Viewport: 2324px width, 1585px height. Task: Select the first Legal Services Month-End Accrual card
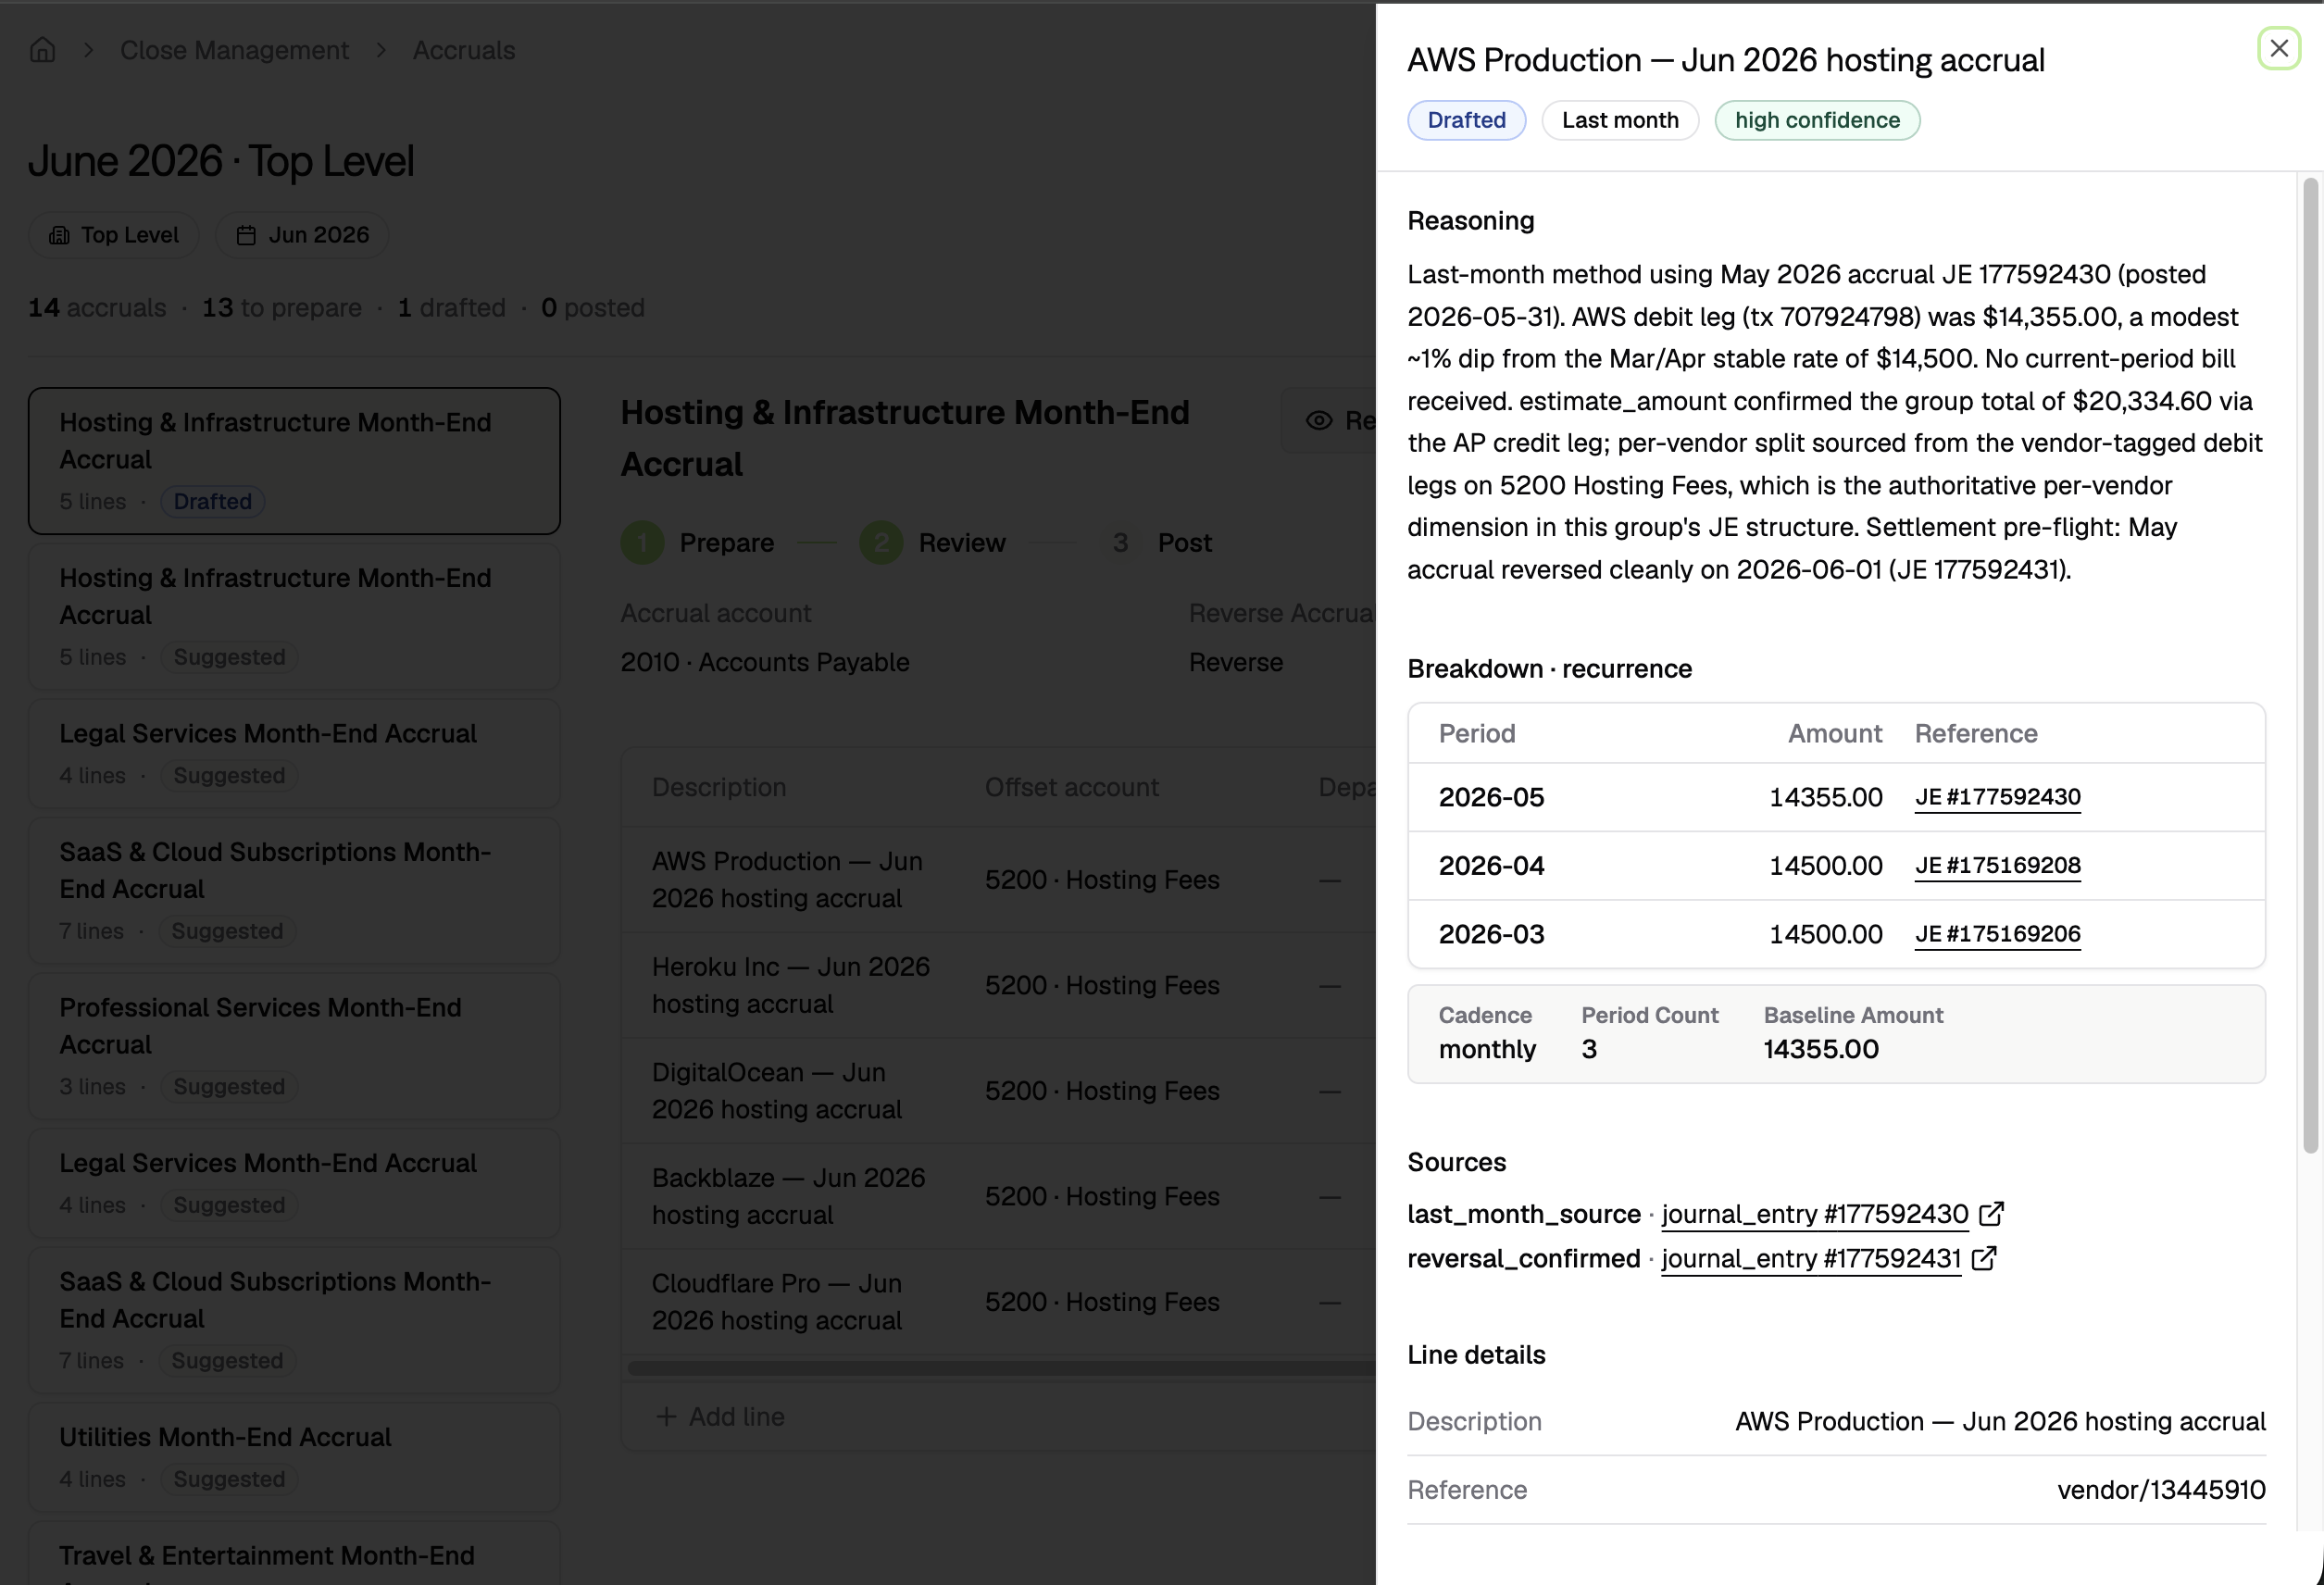(x=294, y=753)
